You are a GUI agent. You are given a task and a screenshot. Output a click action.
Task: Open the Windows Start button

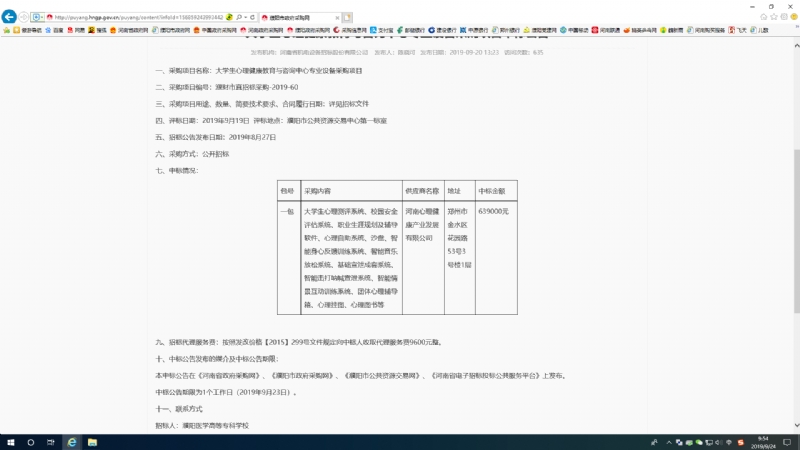[10, 442]
